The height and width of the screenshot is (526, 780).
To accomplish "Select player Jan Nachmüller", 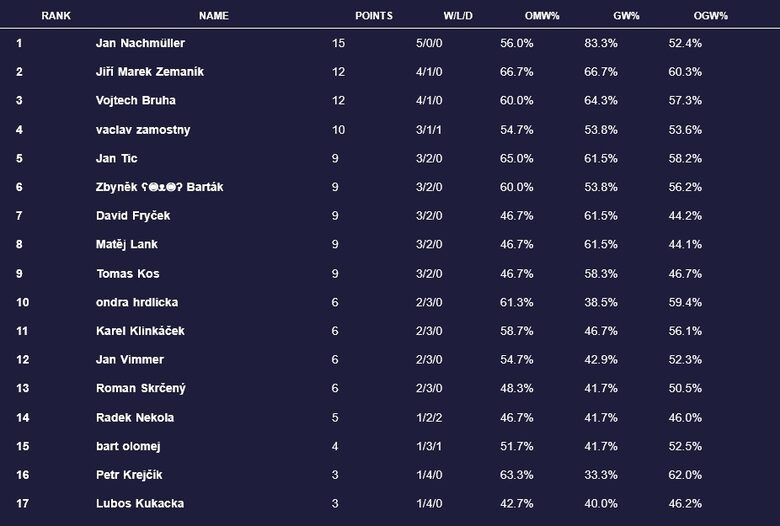I will pyautogui.click(x=140, y=43).
